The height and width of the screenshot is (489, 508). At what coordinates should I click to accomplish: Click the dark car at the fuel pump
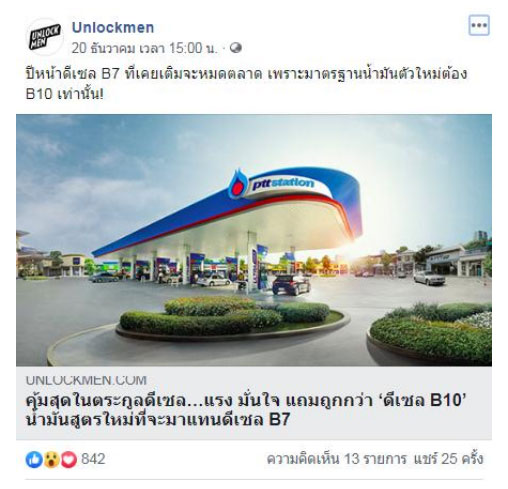click(x=291, y=285)
